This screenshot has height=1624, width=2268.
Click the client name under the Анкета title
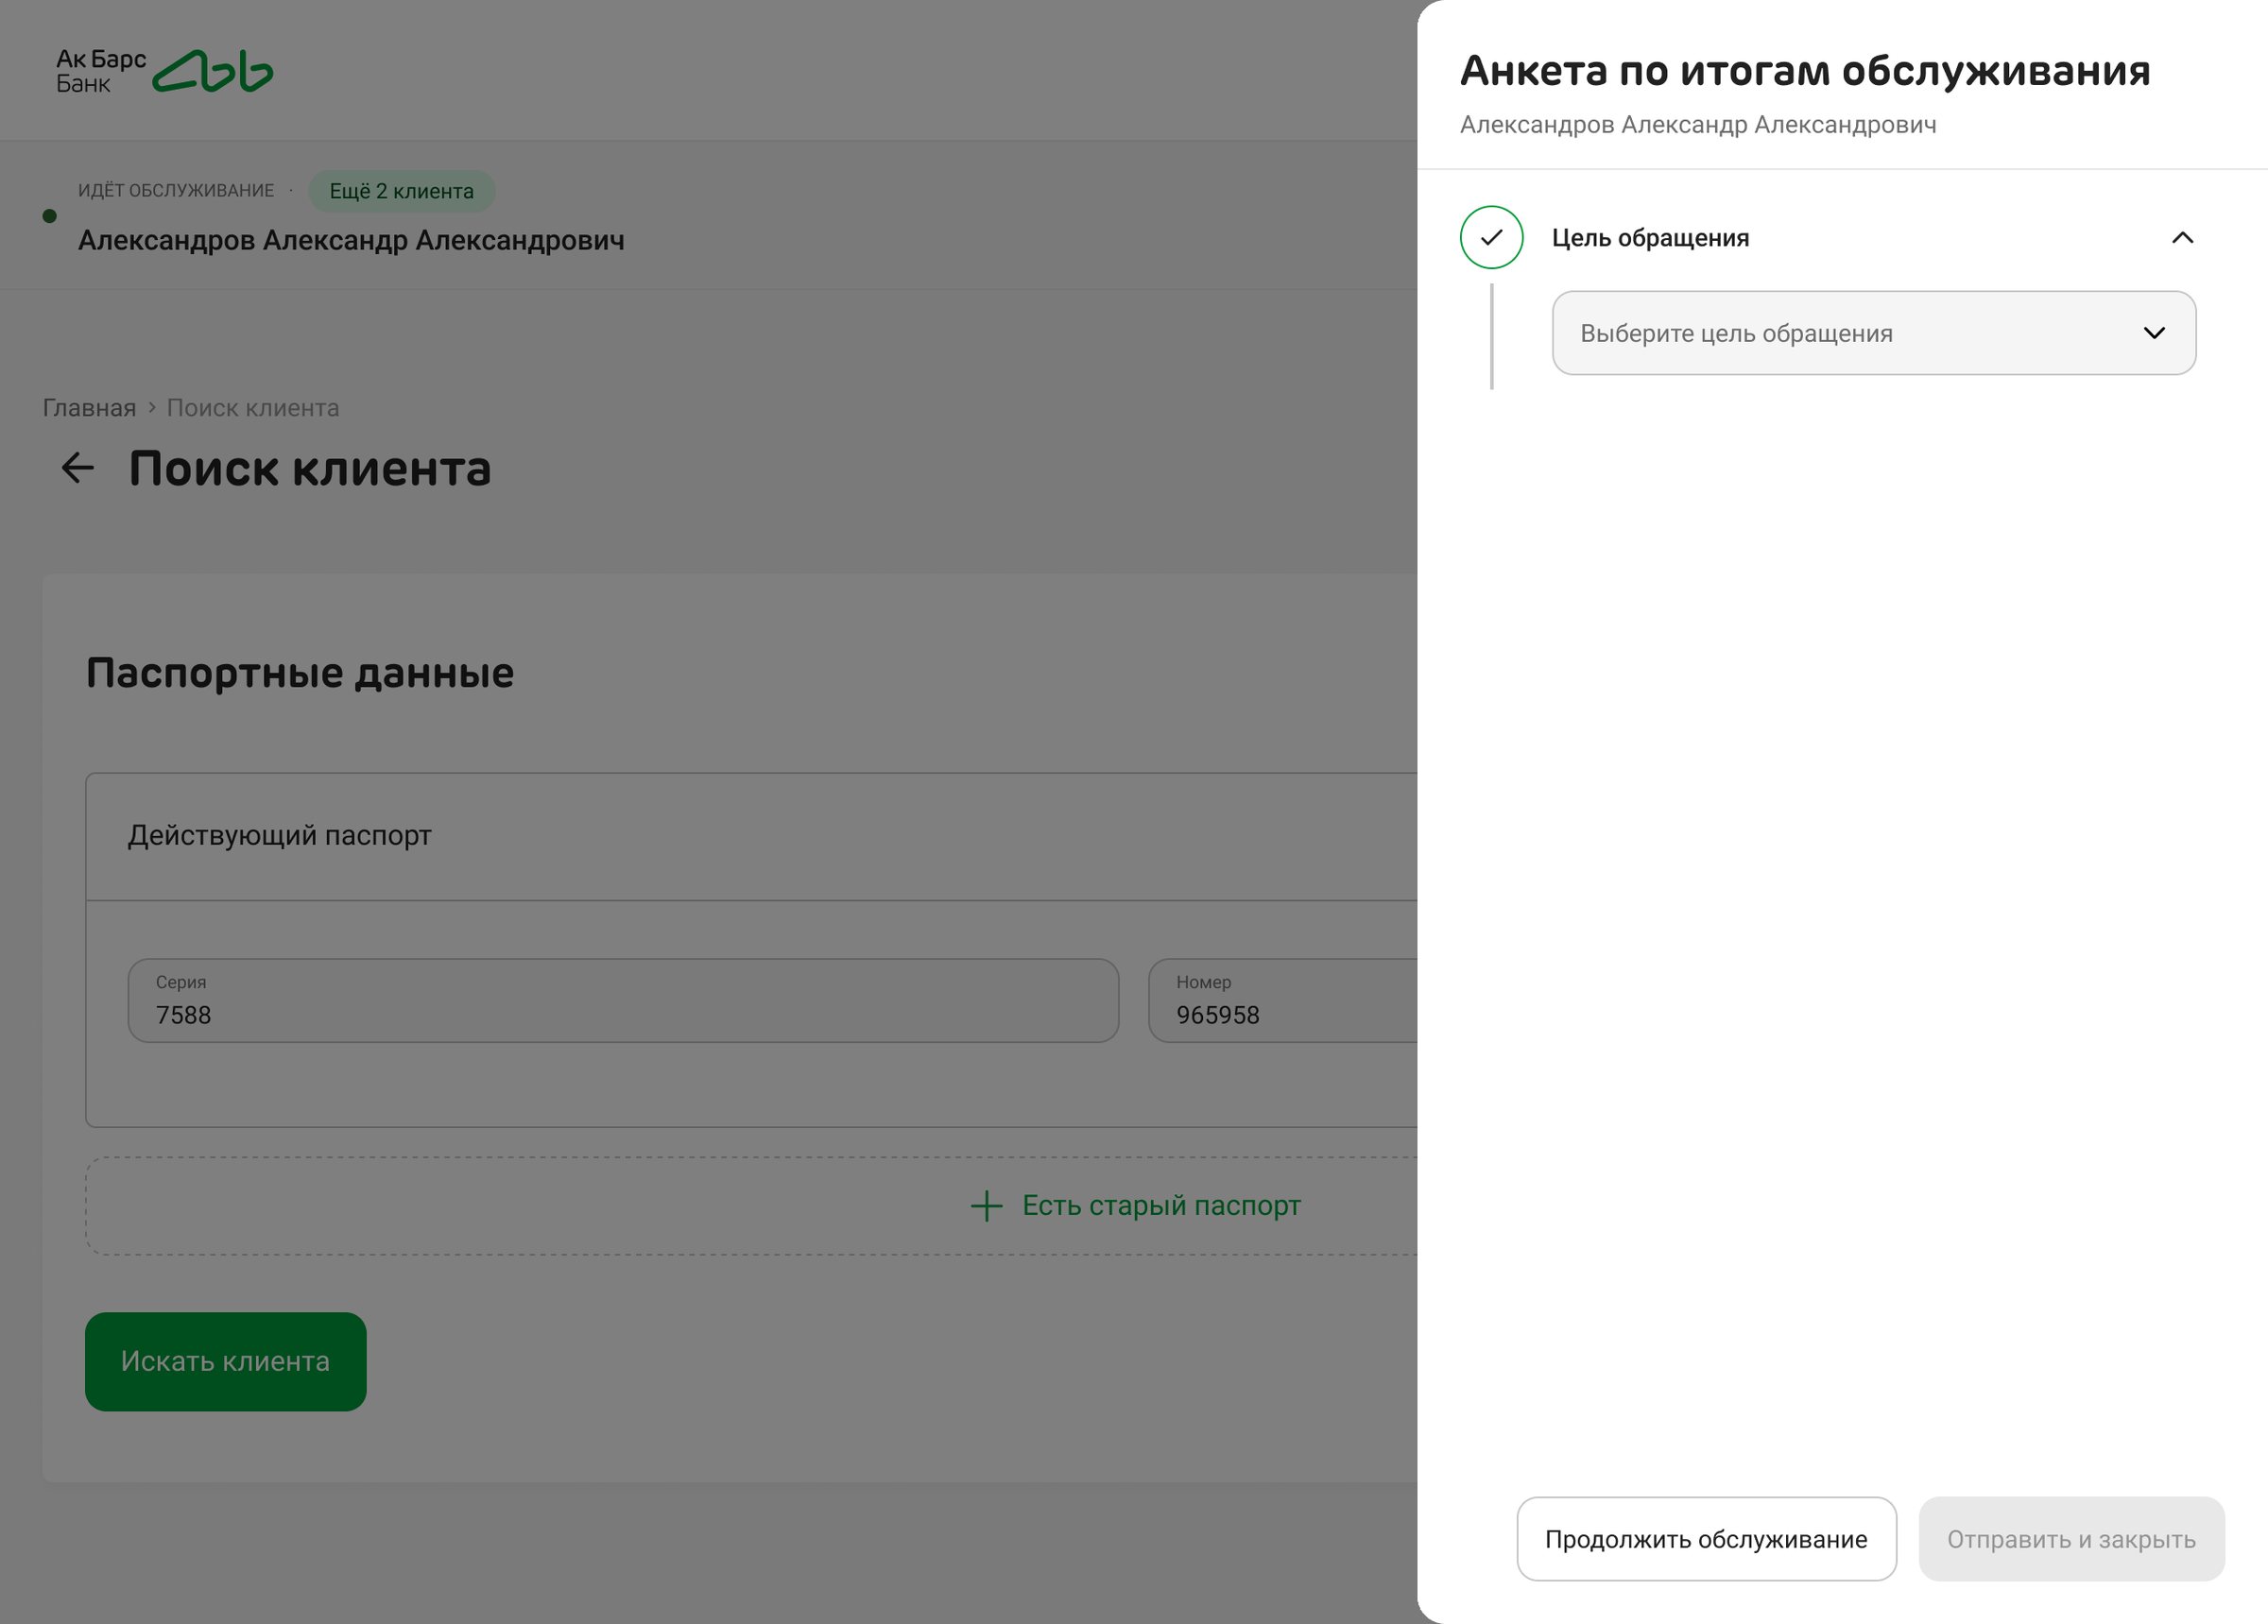pyautogui.click(x=1698, y=125)
